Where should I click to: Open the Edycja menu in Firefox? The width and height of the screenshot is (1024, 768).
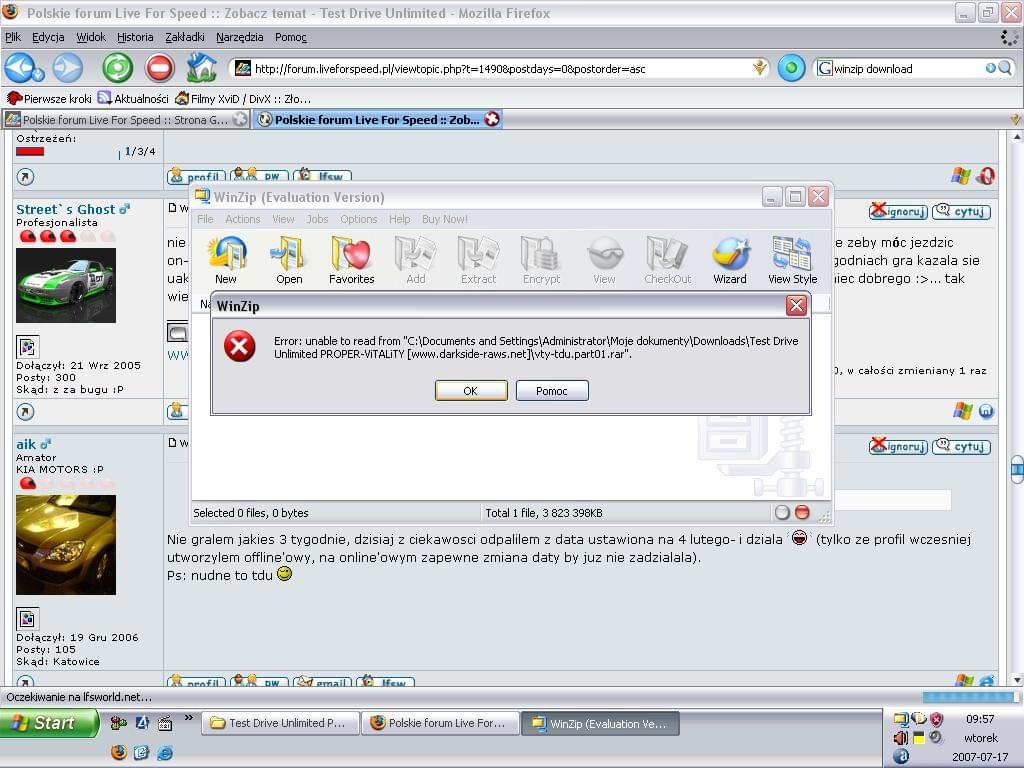coord(48,37)
